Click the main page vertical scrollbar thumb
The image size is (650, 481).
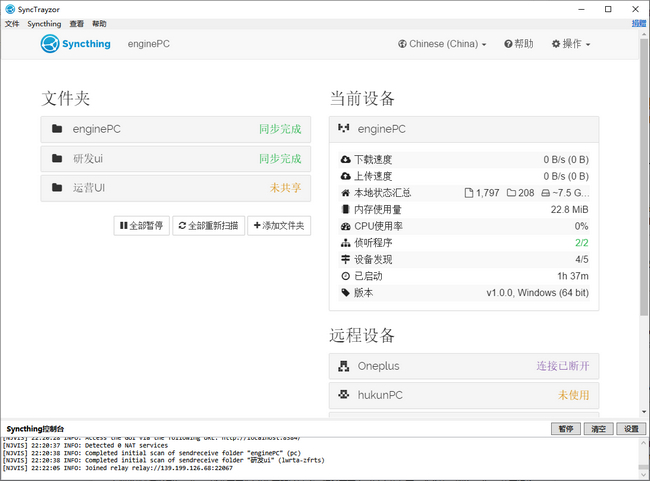click(643, 177)
